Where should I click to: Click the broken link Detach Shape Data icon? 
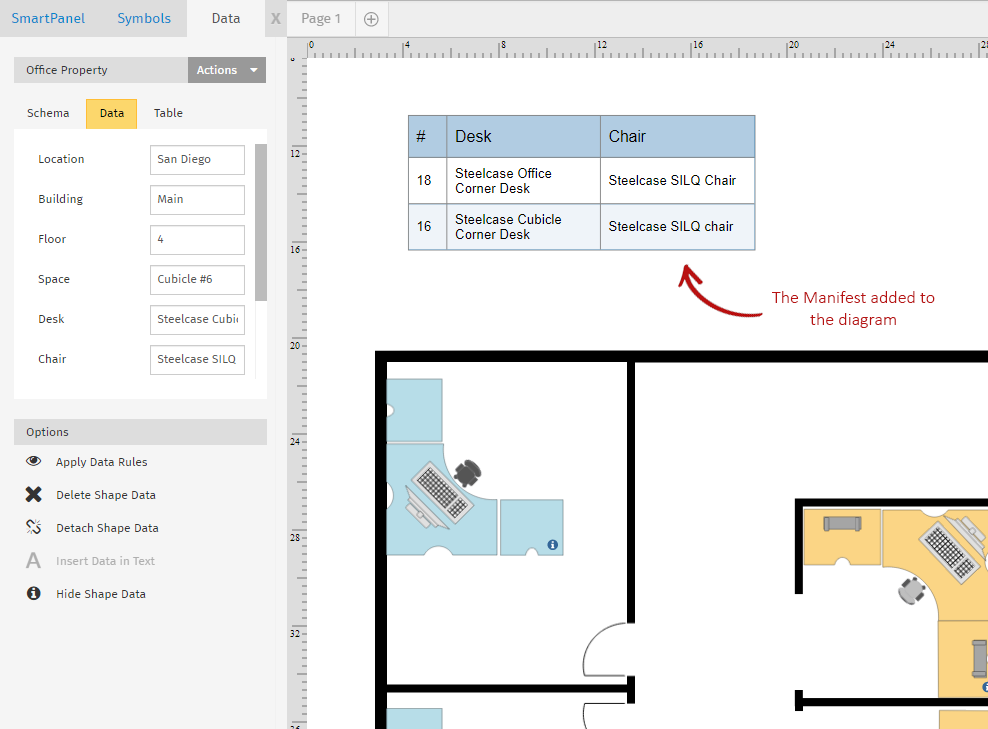(x=34, y=528)
